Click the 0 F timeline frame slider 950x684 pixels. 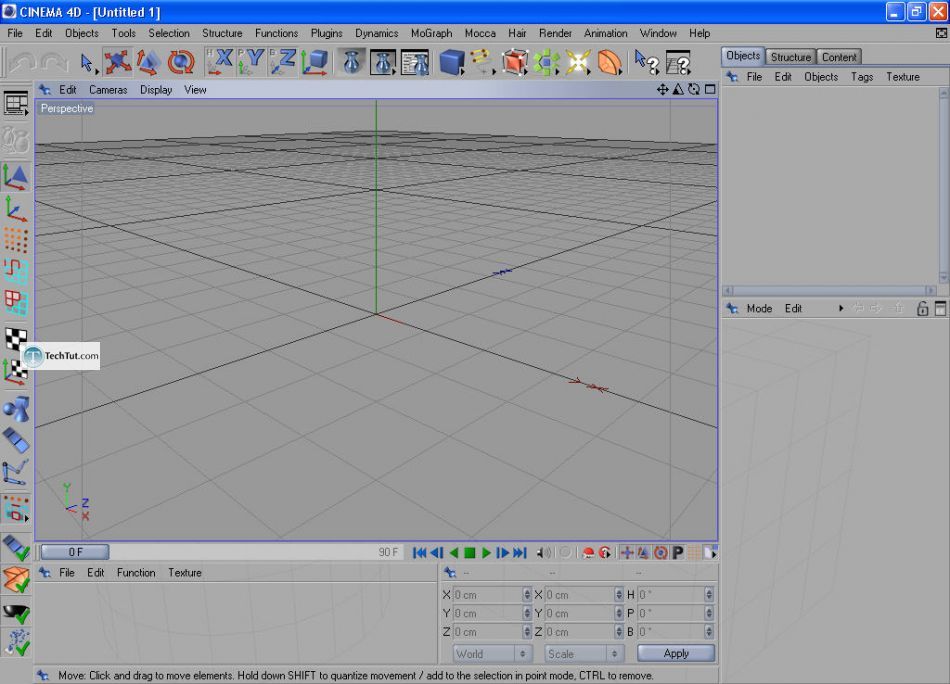75,552
